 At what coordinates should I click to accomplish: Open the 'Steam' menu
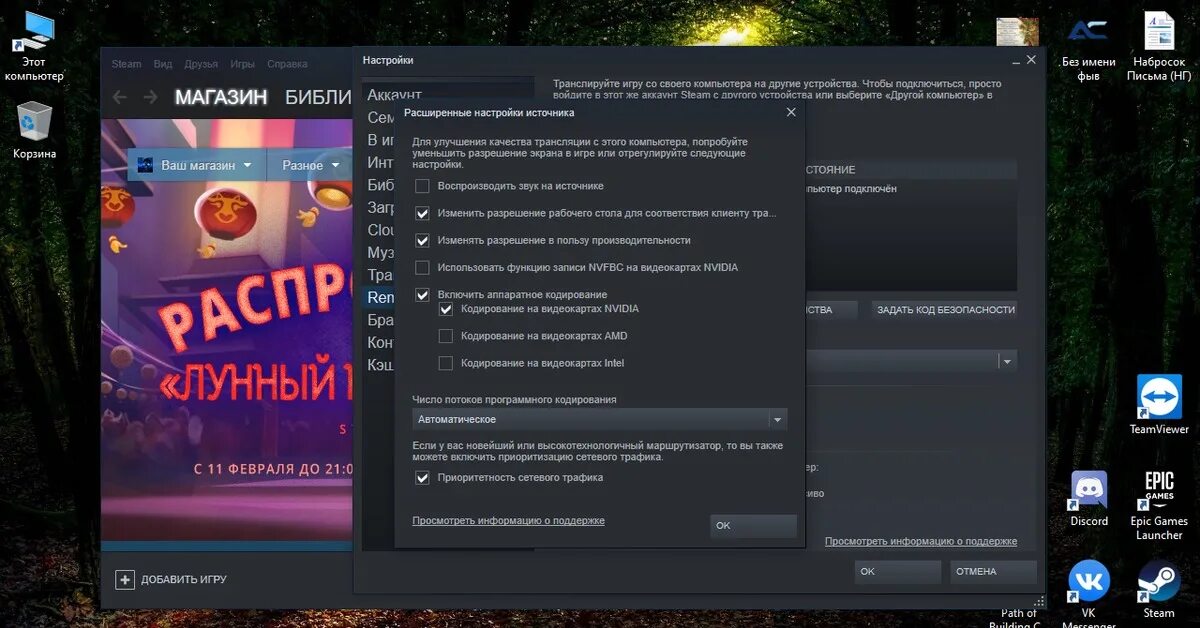[126, 64]
